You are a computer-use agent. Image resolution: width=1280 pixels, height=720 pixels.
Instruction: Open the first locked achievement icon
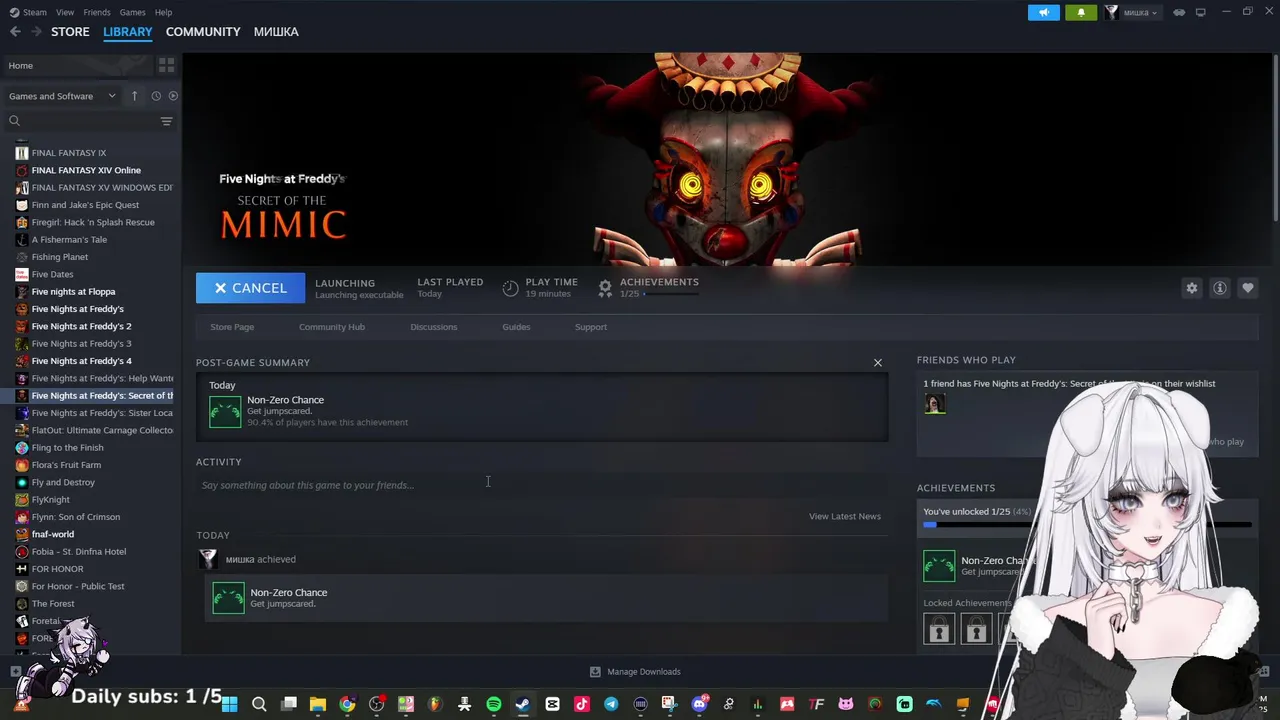pyautogui.click(x=939, y=629)
